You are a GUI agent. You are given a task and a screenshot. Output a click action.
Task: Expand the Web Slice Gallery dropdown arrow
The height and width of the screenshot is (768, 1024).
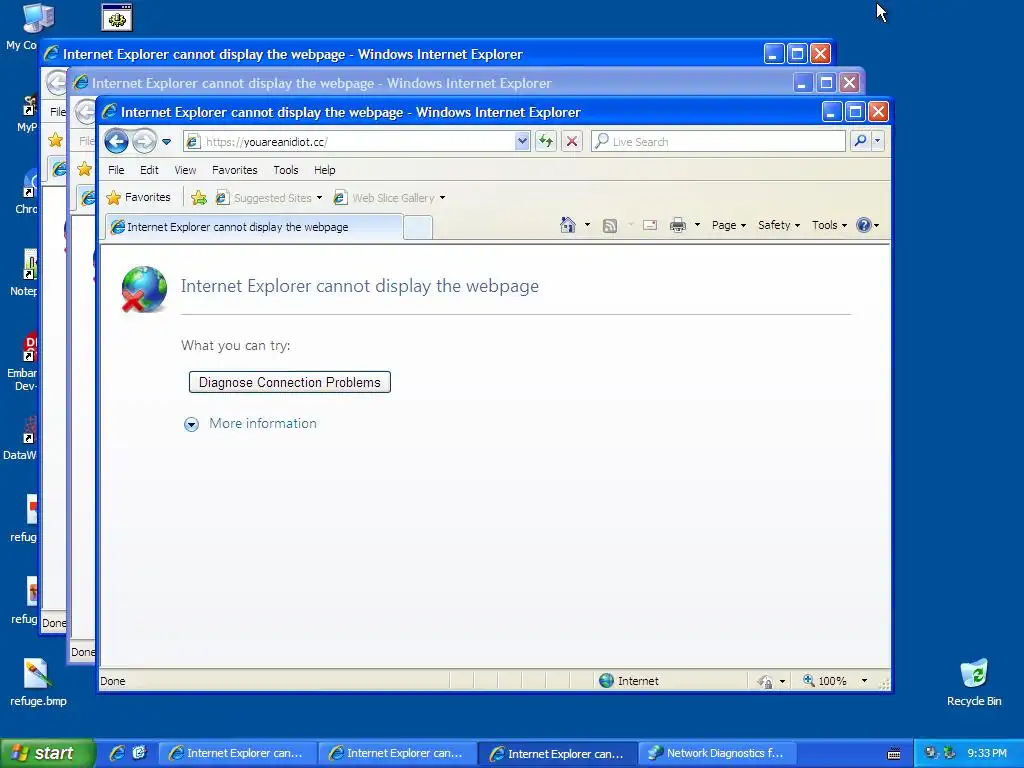point(442,198)
